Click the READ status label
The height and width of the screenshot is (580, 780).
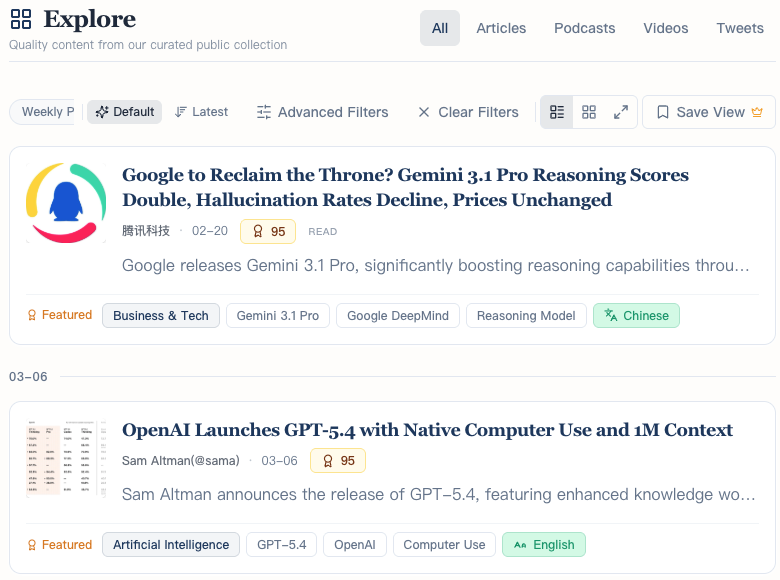(x=322, y=231)
